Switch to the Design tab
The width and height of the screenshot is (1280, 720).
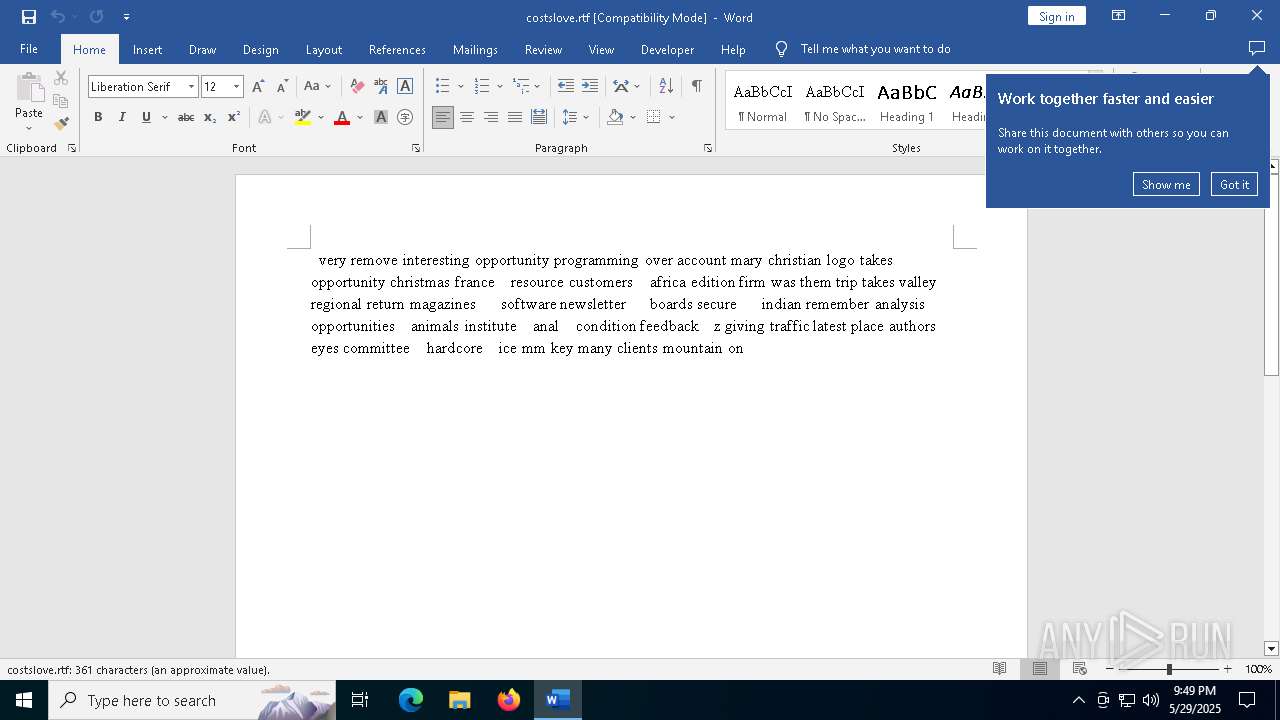point(260,49)
